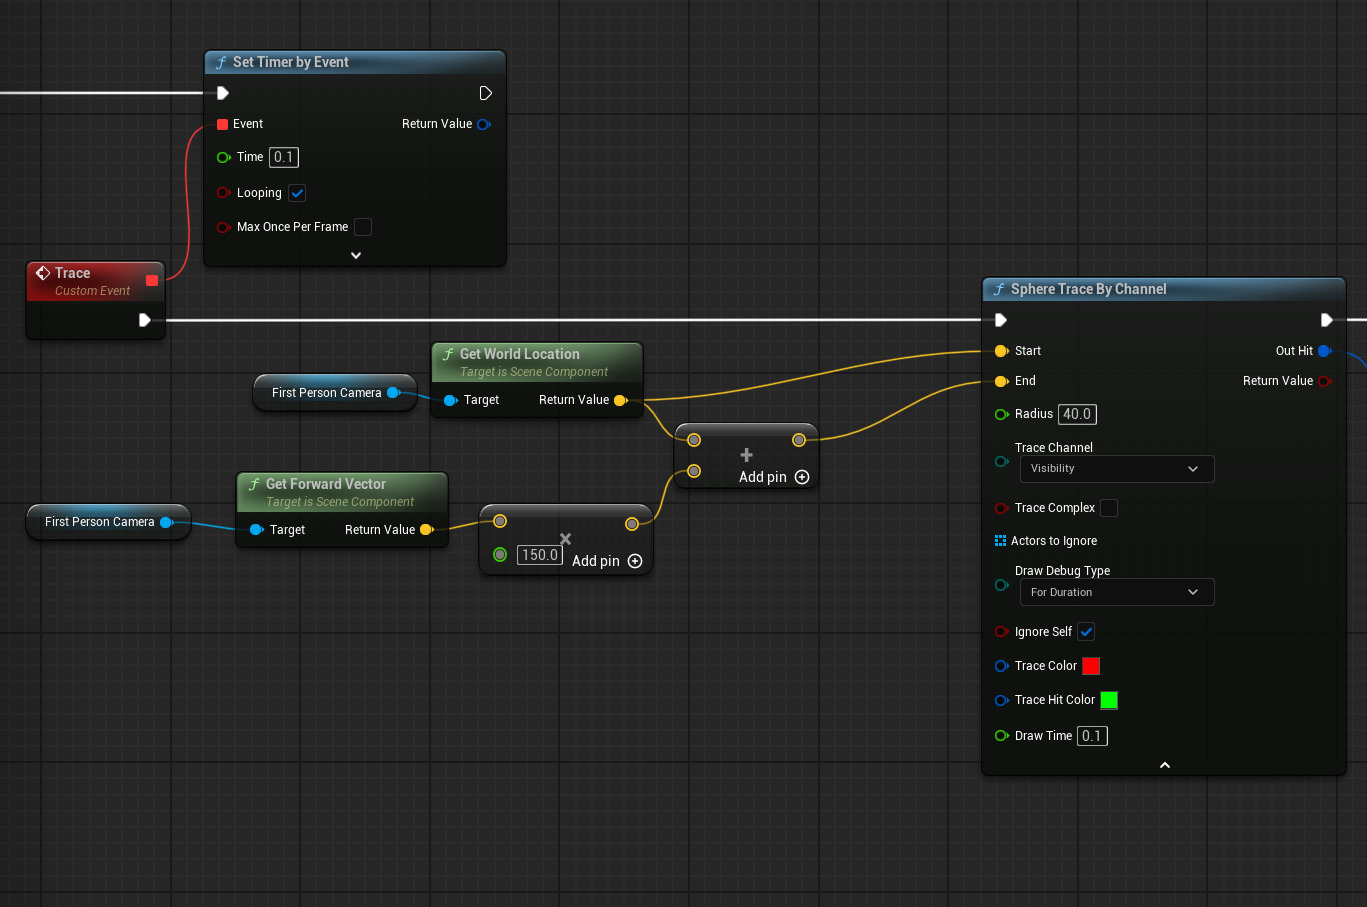Click the Get Forward Vector Return Value pin
Screen dimensions: 1367x907
(x=427, y=530)
